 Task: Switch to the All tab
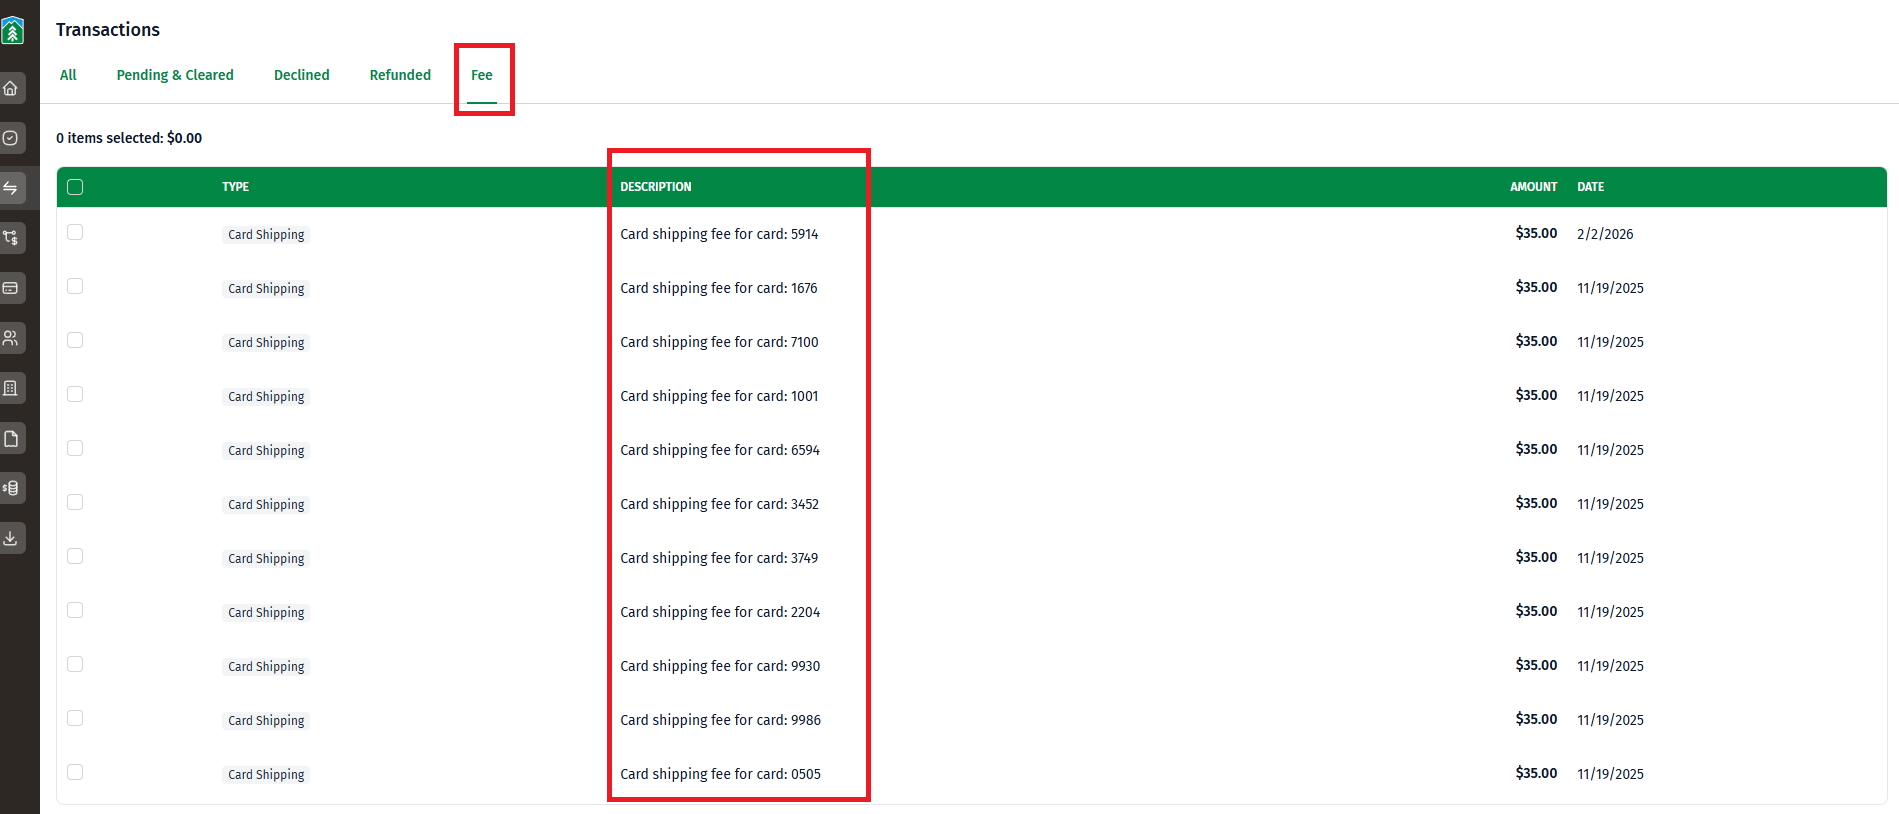click(68, 75)
